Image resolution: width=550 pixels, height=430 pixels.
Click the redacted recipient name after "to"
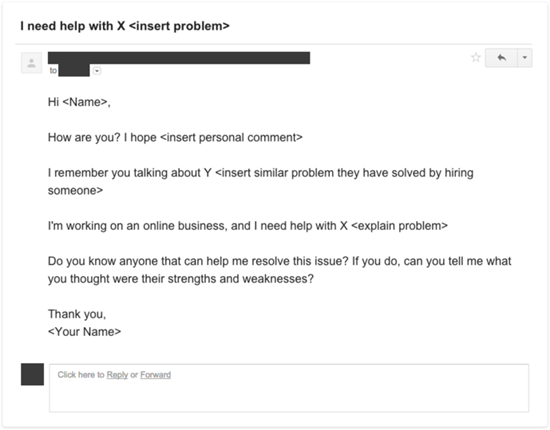tap(74, 70)
